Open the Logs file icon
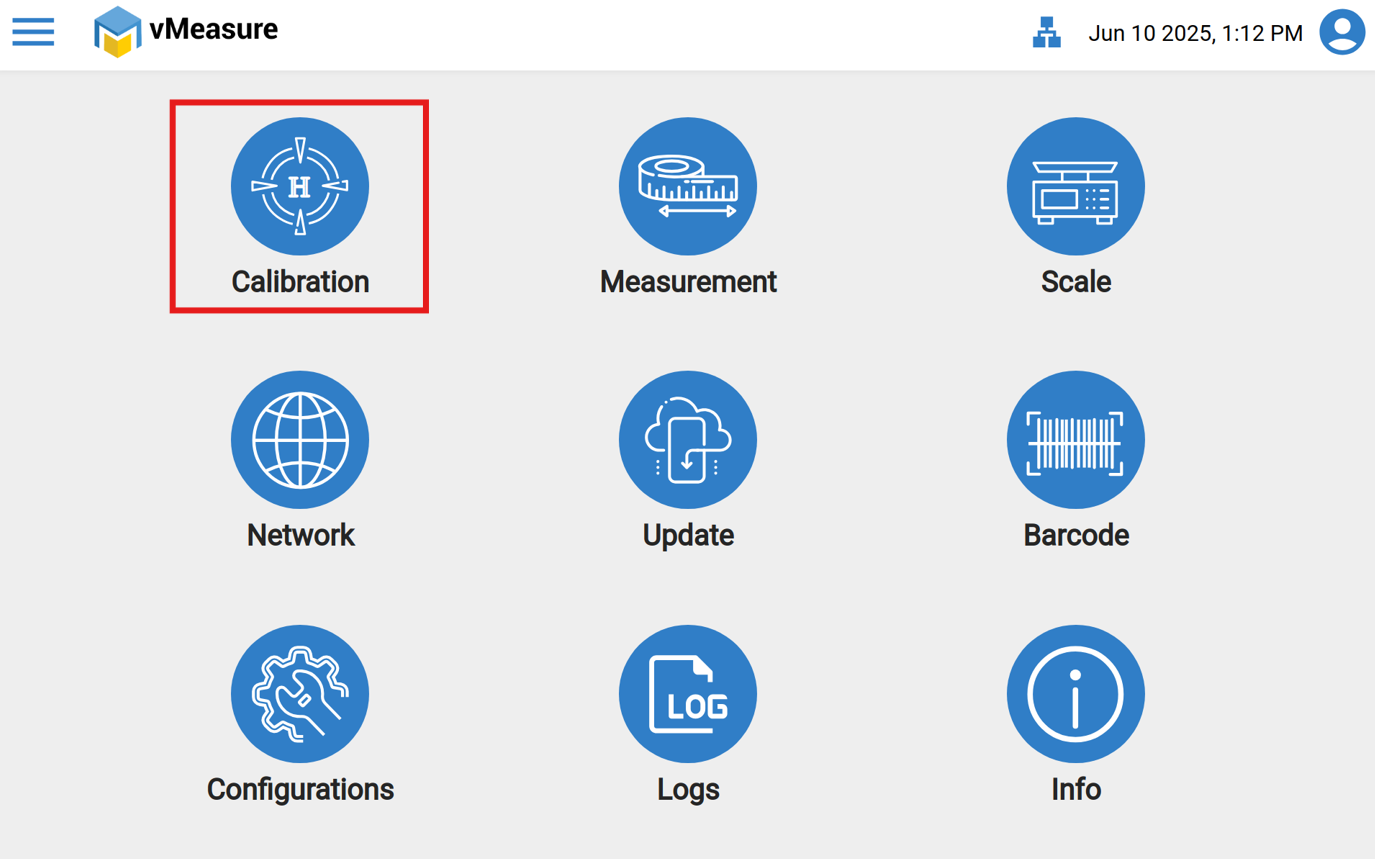This screenshot has height=859, width=1375. [688, 694]
